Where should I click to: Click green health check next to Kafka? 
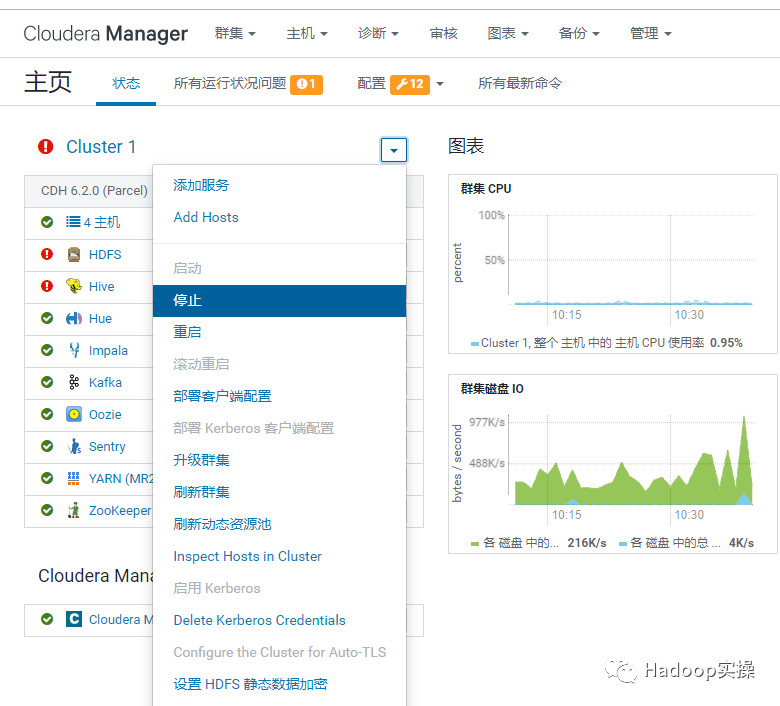tap(47, 382)
